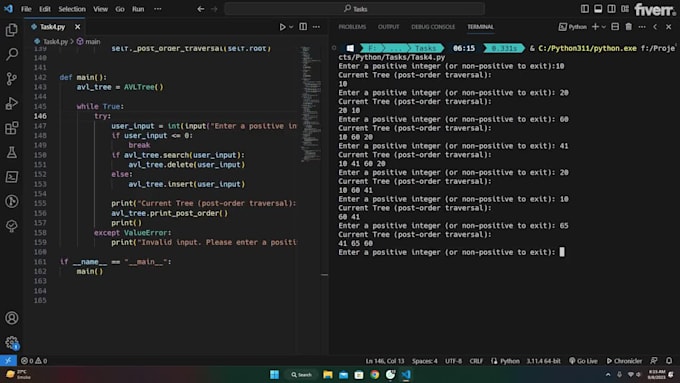
Task: Toggle secondary side bar layout button
Action: (611, 9)
